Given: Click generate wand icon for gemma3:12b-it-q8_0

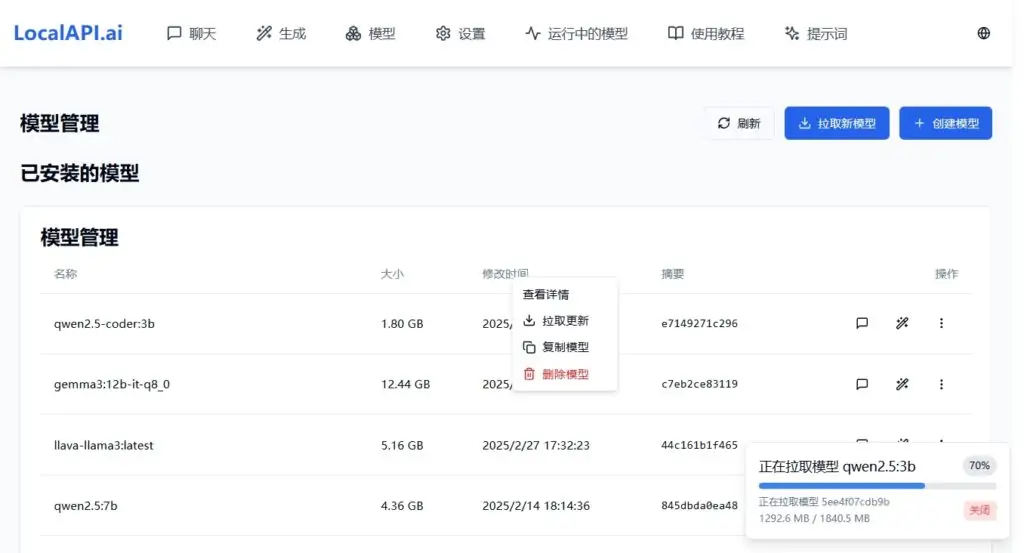Looking at the screenshot, I should [902, 385].
